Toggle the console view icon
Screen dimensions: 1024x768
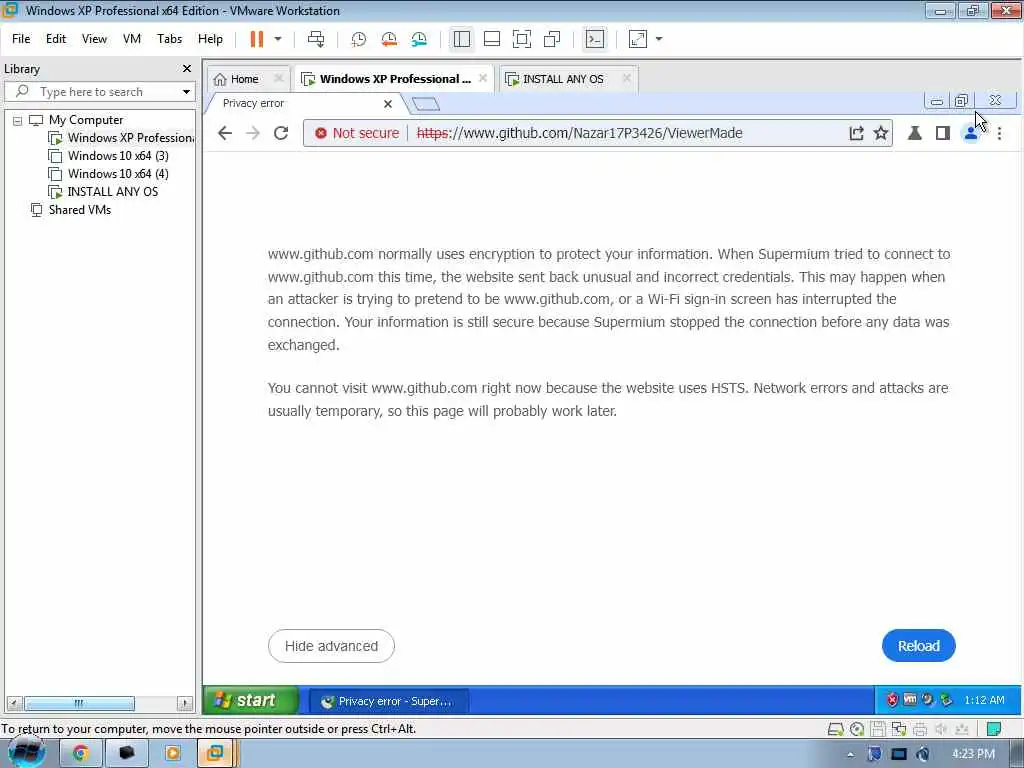594,39
